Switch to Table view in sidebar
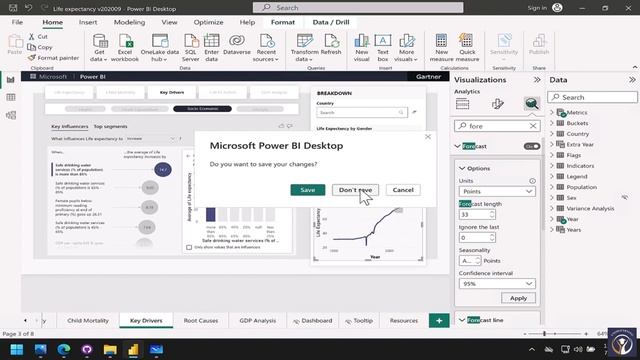640x360 pixels. [x=11, y=97]
